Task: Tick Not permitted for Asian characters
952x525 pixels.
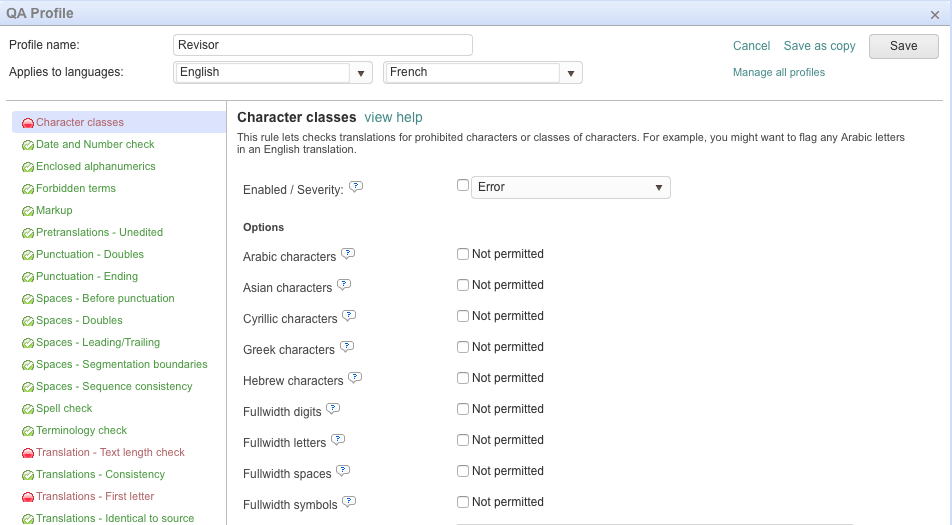Action: (x=463, y=285)
